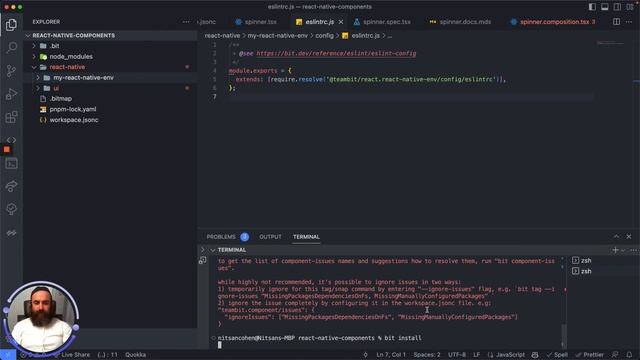This screenshot has width=640, height=360.
Task: Expand the ui folder
Action: [x=38, y=88]
